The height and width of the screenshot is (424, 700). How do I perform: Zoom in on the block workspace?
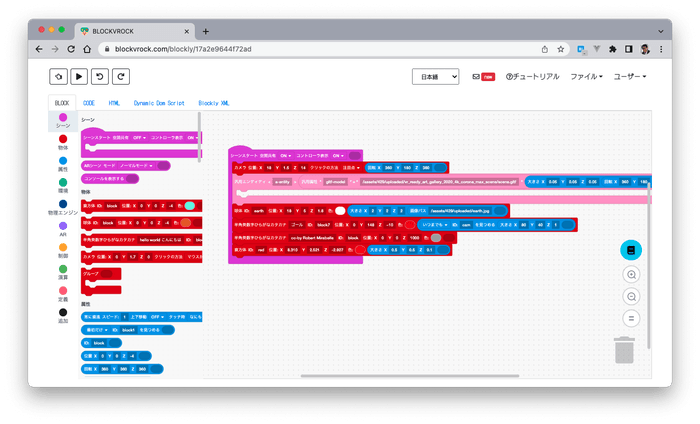click(629, 274)
